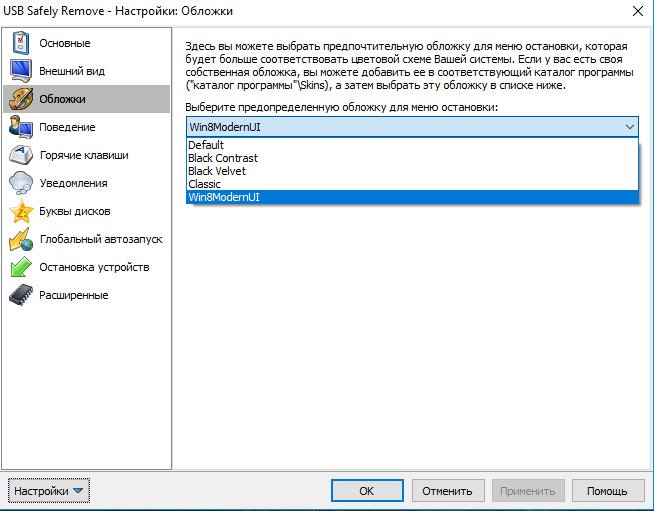654x511 pixels.
Task: Click the Обложки palette icon
Action: tap(21, 99)
